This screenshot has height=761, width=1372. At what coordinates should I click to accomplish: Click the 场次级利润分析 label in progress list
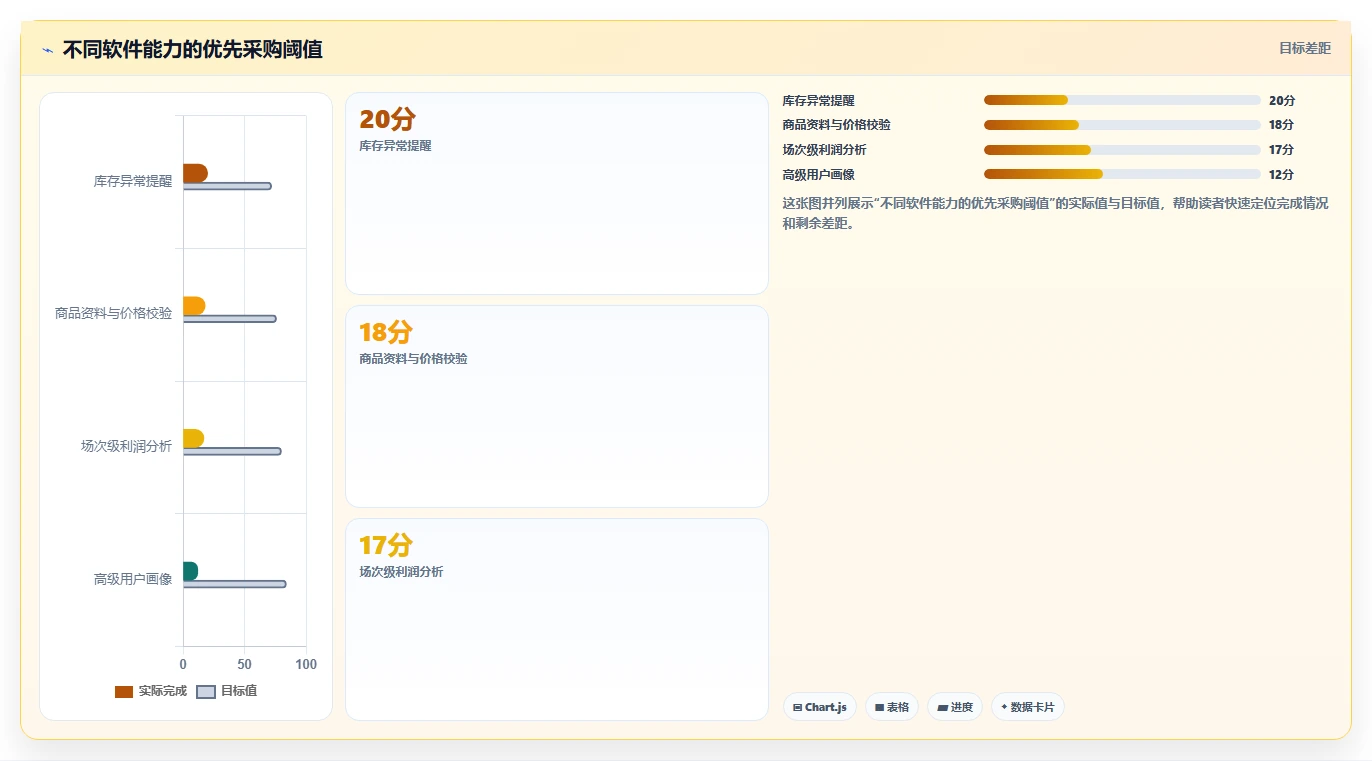[825, 150]
